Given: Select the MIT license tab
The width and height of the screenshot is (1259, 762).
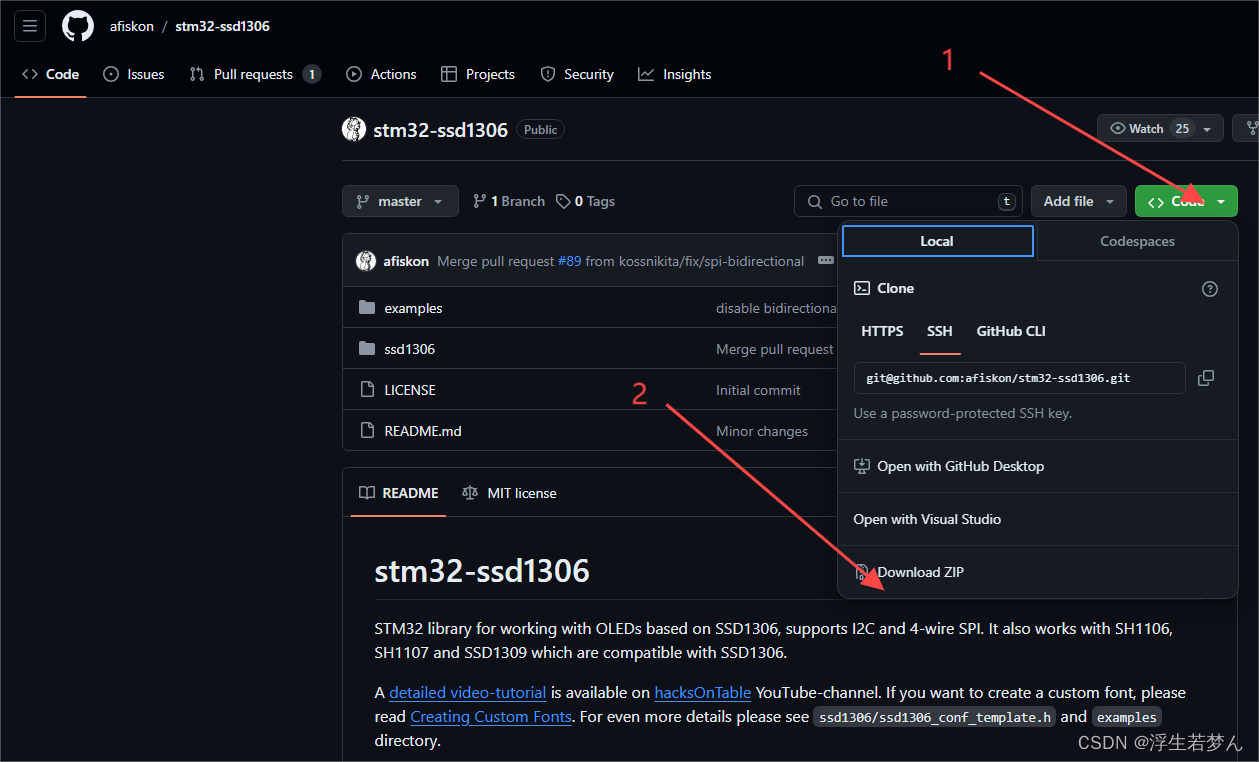Looking at the screenshot, I should coord(509,493).
